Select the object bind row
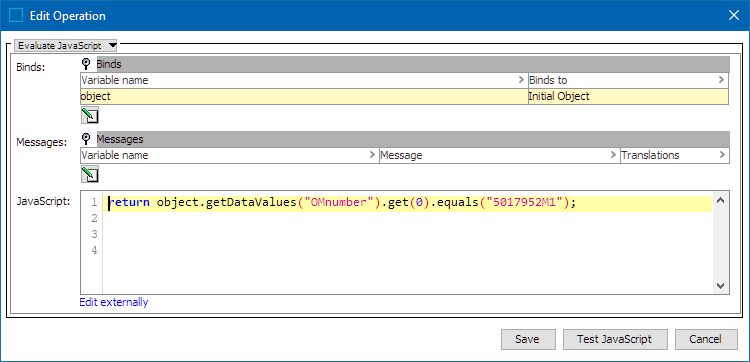Image resolution: width=750 pixels, height=362 pixels. (404, 97)
